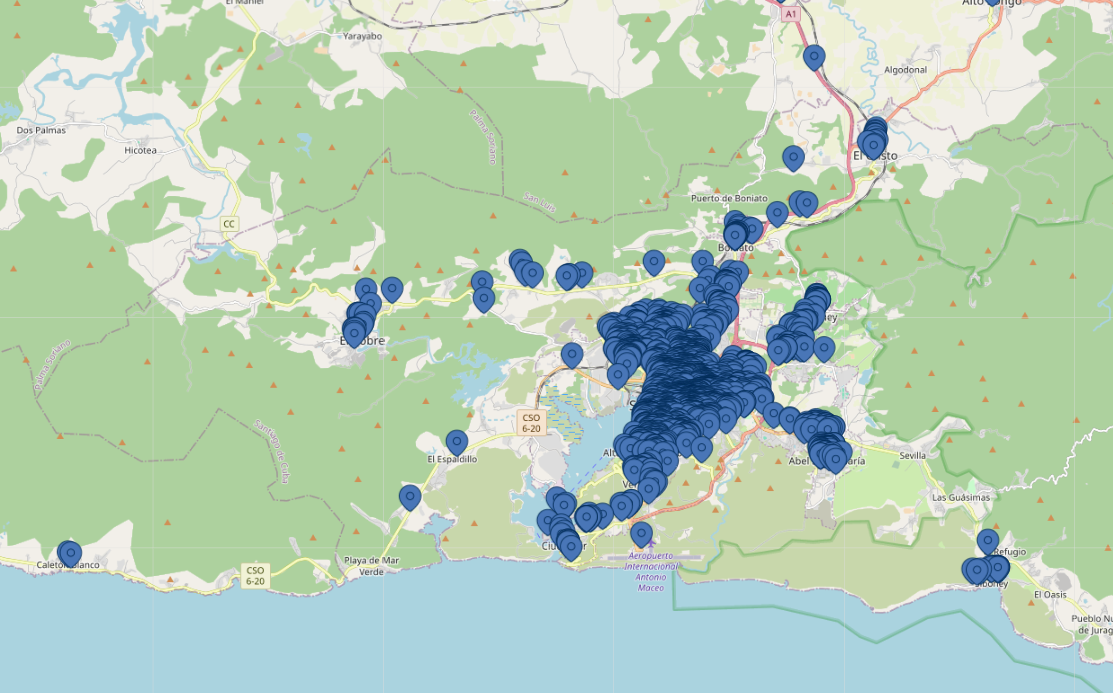
Task: Click the Sevilla place label
Action: pyautogui.click(x=912, y=455)
